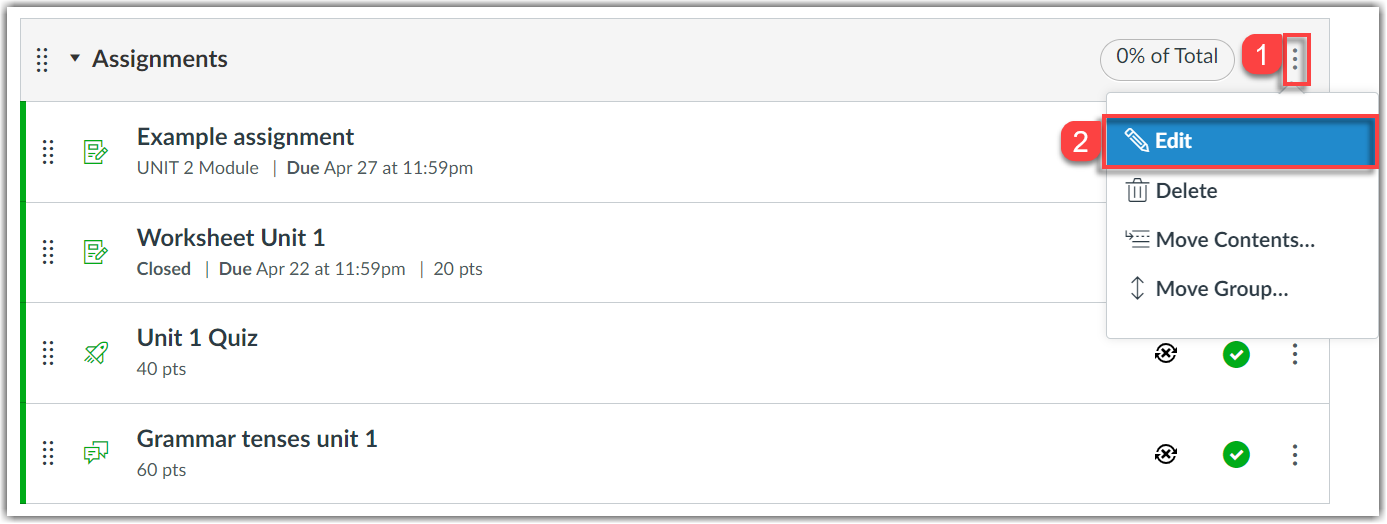Open options menu for Unit 1 Quiz
The width and height of the screenshot is (1387, 524).
(x=1295, y=353)
